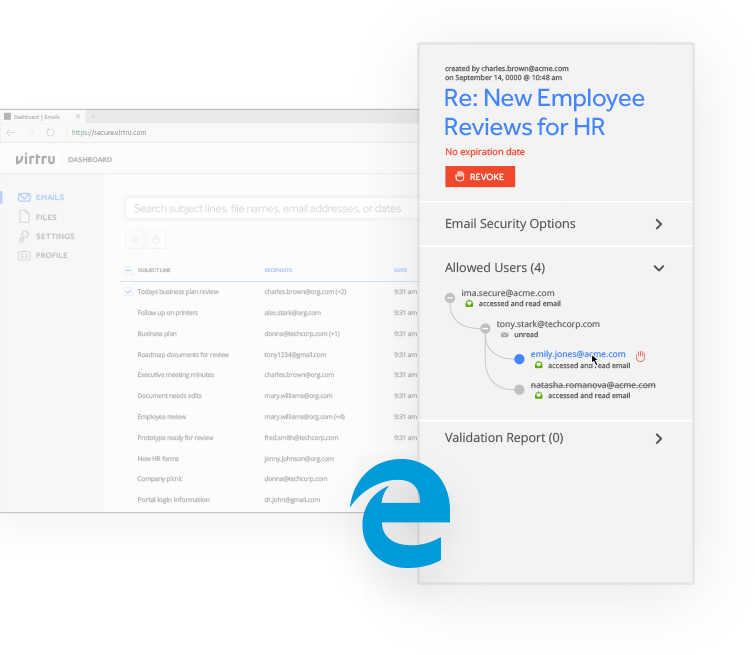
Task: Click the unread envelope icon under tony.stark
Action: (x=505, y=334)
